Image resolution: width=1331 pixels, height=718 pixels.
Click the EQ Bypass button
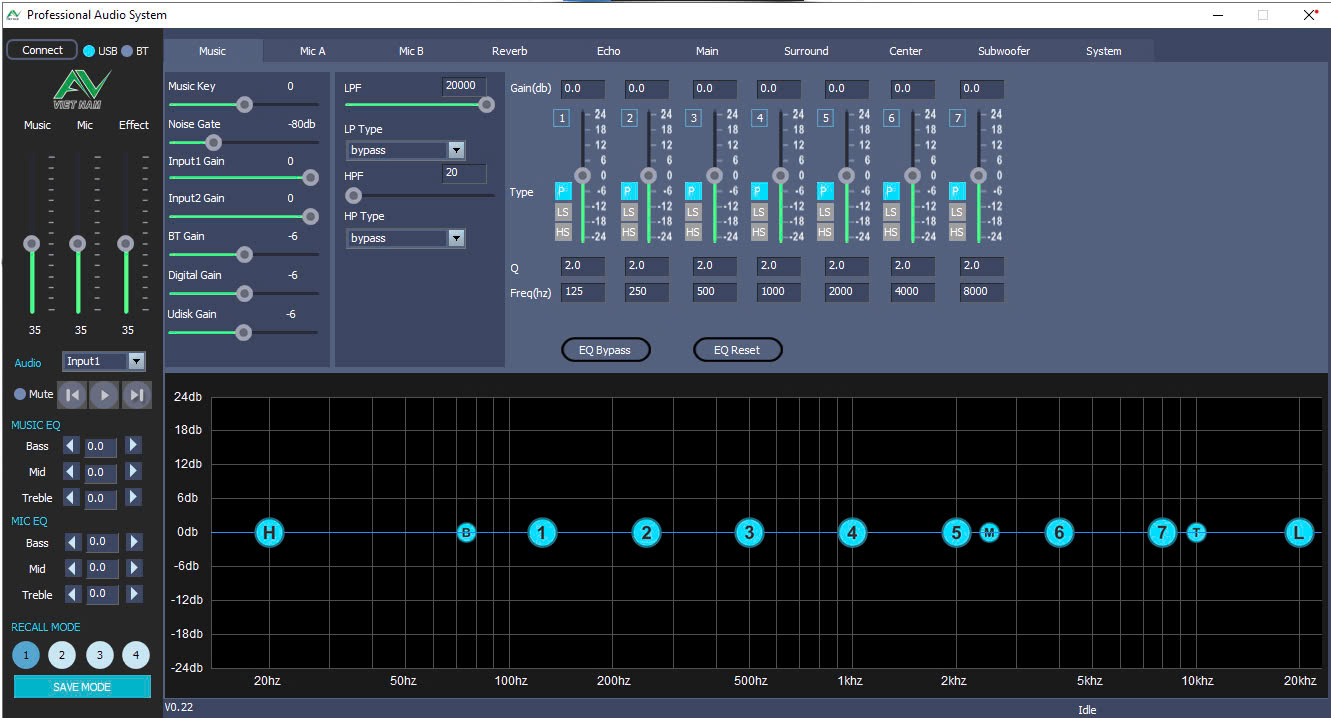(x=605, y=350)
